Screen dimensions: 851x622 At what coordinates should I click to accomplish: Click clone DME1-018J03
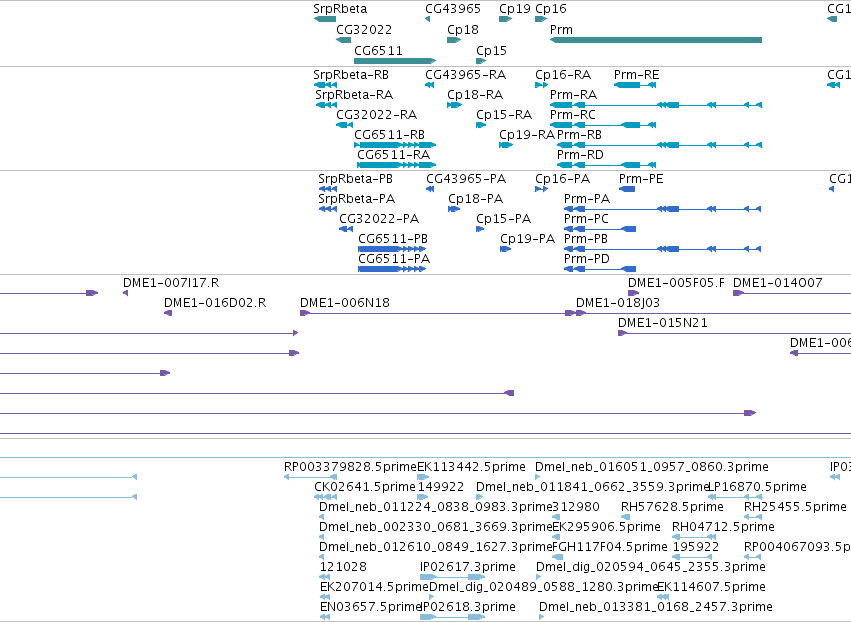(x=618, y=303)
